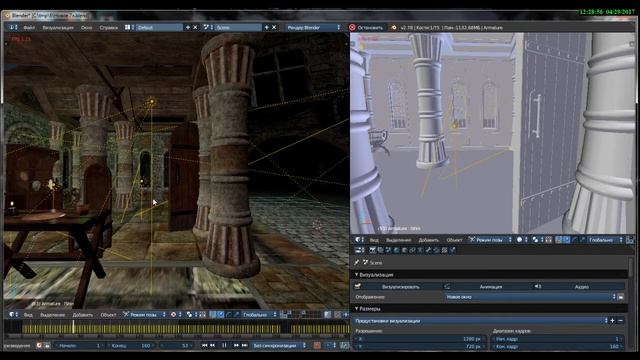Add a new screen layout with plus
This screenshot has height=360, width=640.
pos(188,27)
